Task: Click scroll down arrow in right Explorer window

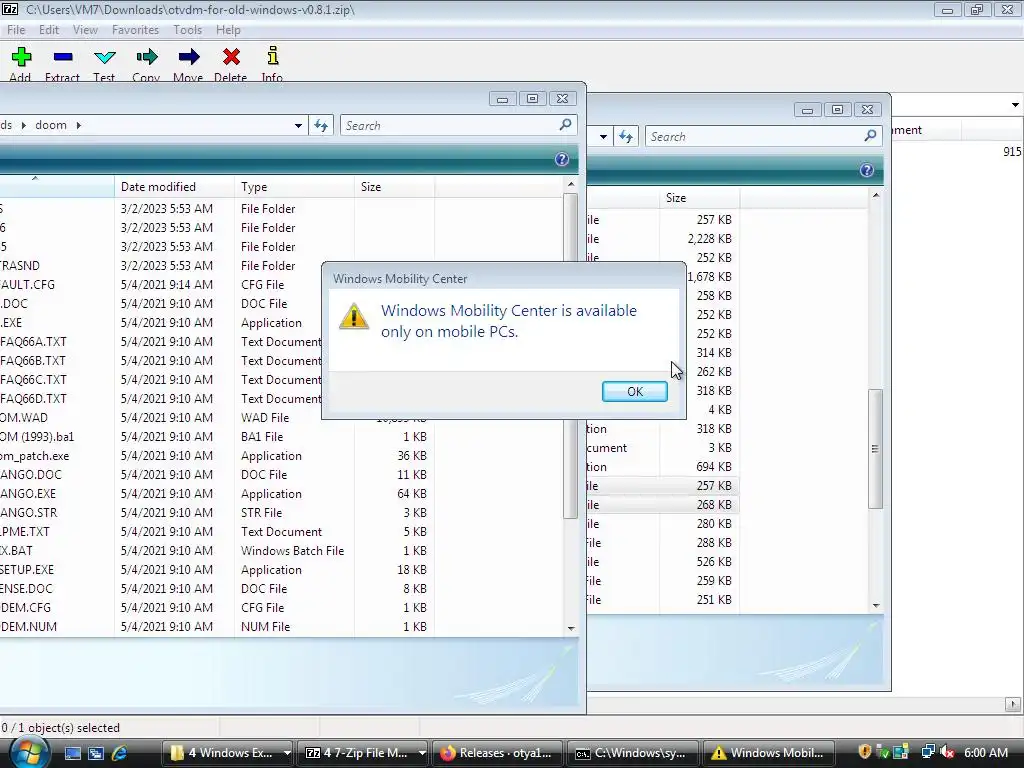Action: coord(876,605)
